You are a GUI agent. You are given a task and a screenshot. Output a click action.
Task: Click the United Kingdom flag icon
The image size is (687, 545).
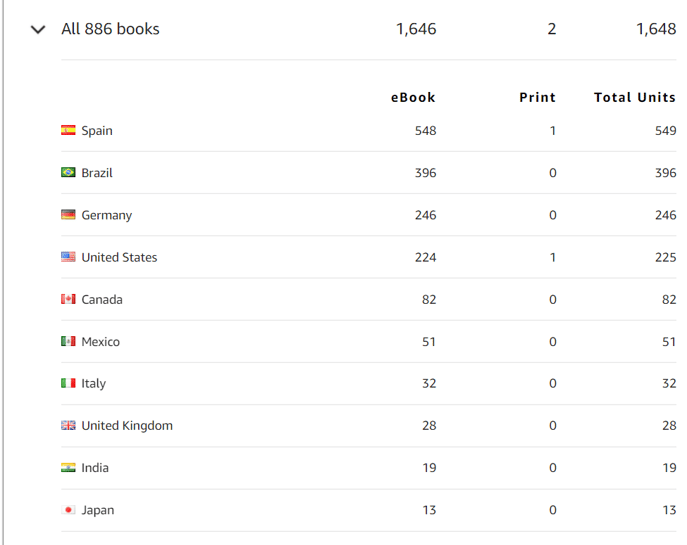click(68, 425)
